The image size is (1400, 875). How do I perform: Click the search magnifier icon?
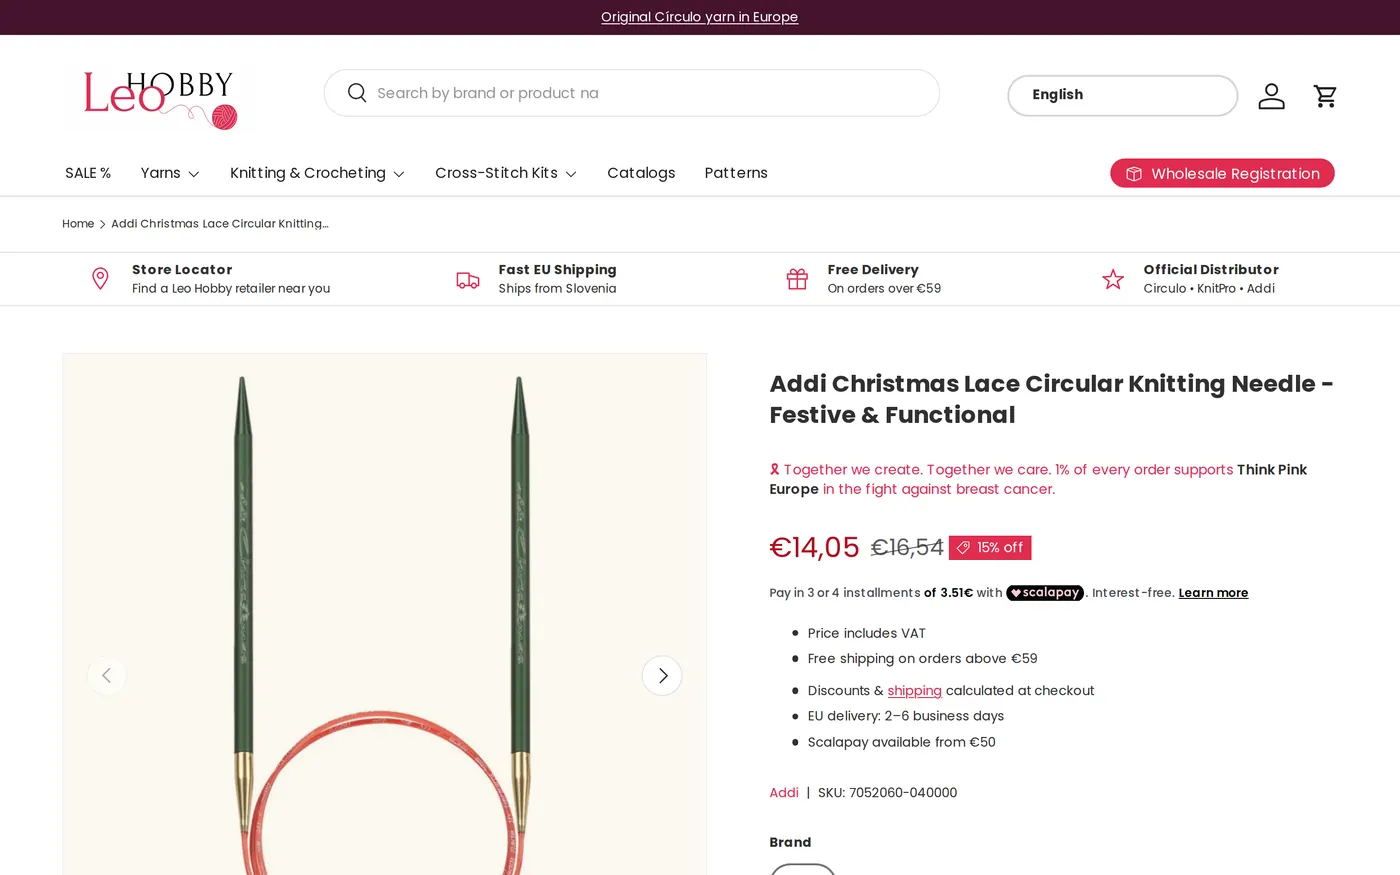click(357, 93)
